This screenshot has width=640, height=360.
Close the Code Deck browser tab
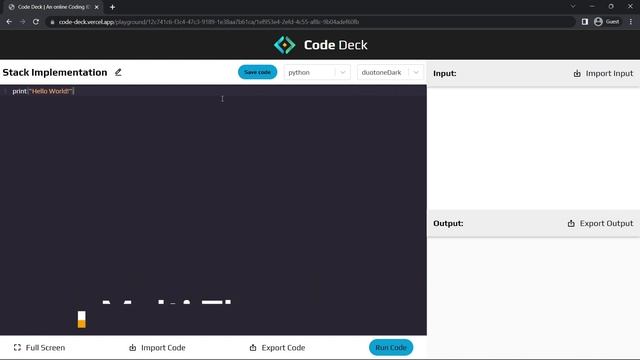97,7
